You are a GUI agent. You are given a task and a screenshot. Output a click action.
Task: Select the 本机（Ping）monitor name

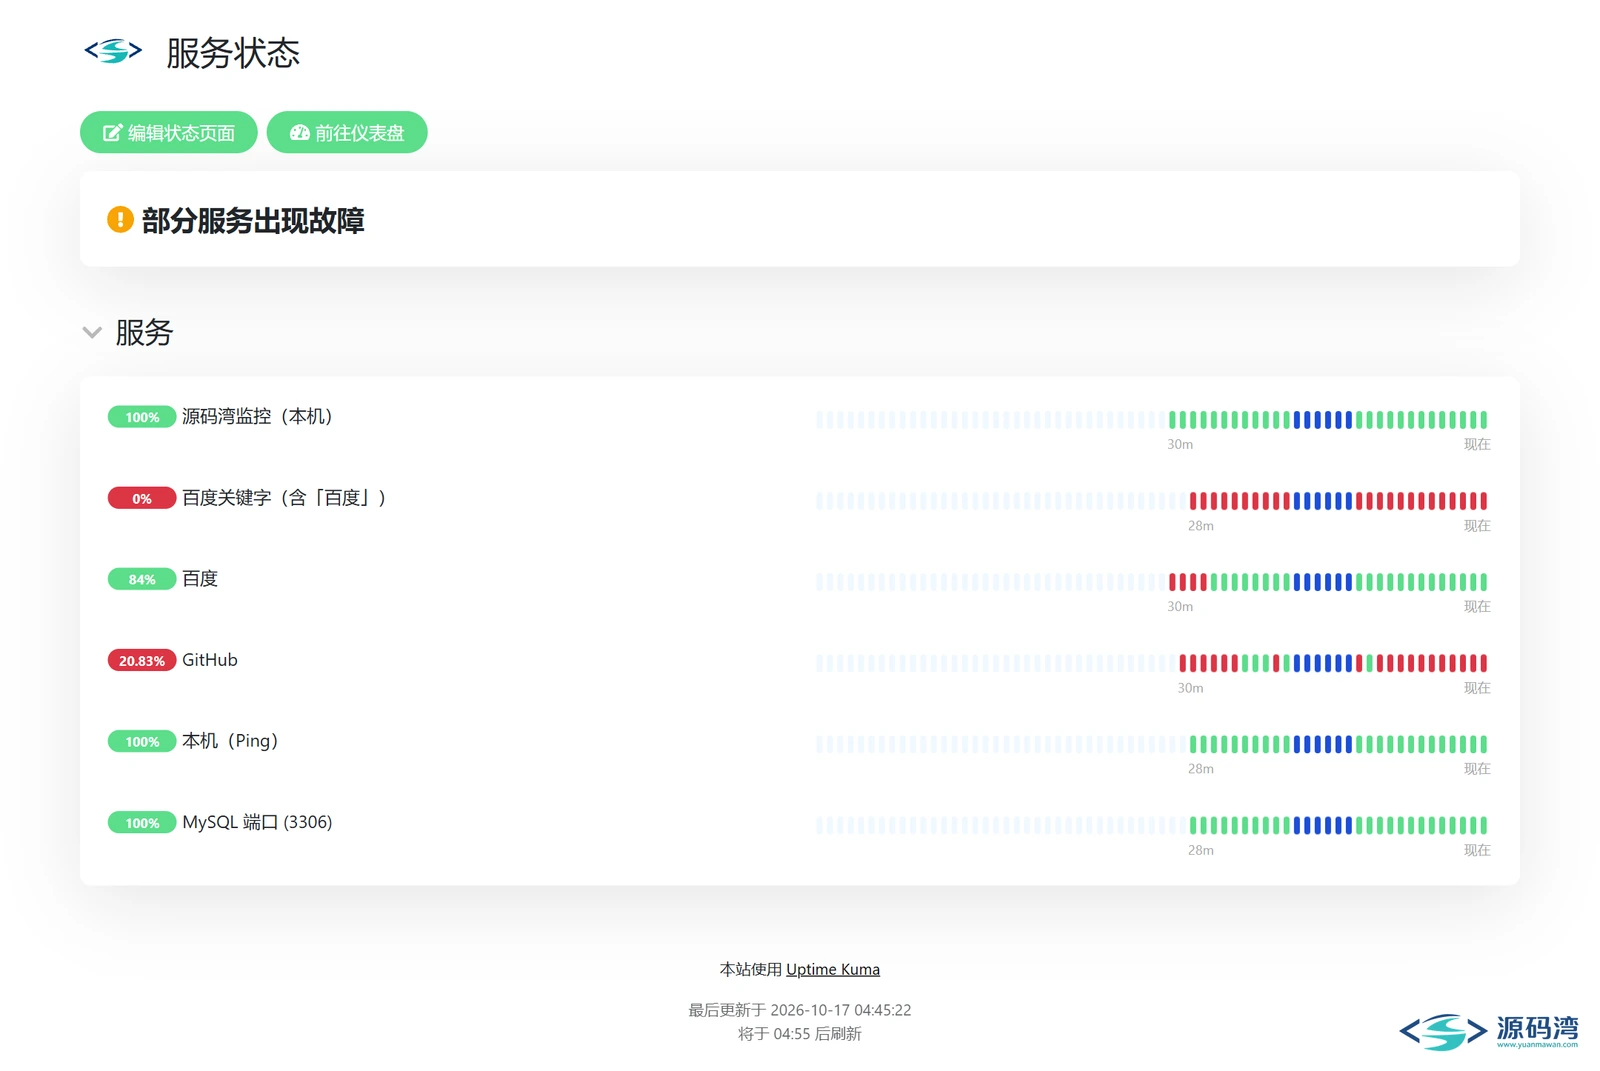[x=230, y=741]
